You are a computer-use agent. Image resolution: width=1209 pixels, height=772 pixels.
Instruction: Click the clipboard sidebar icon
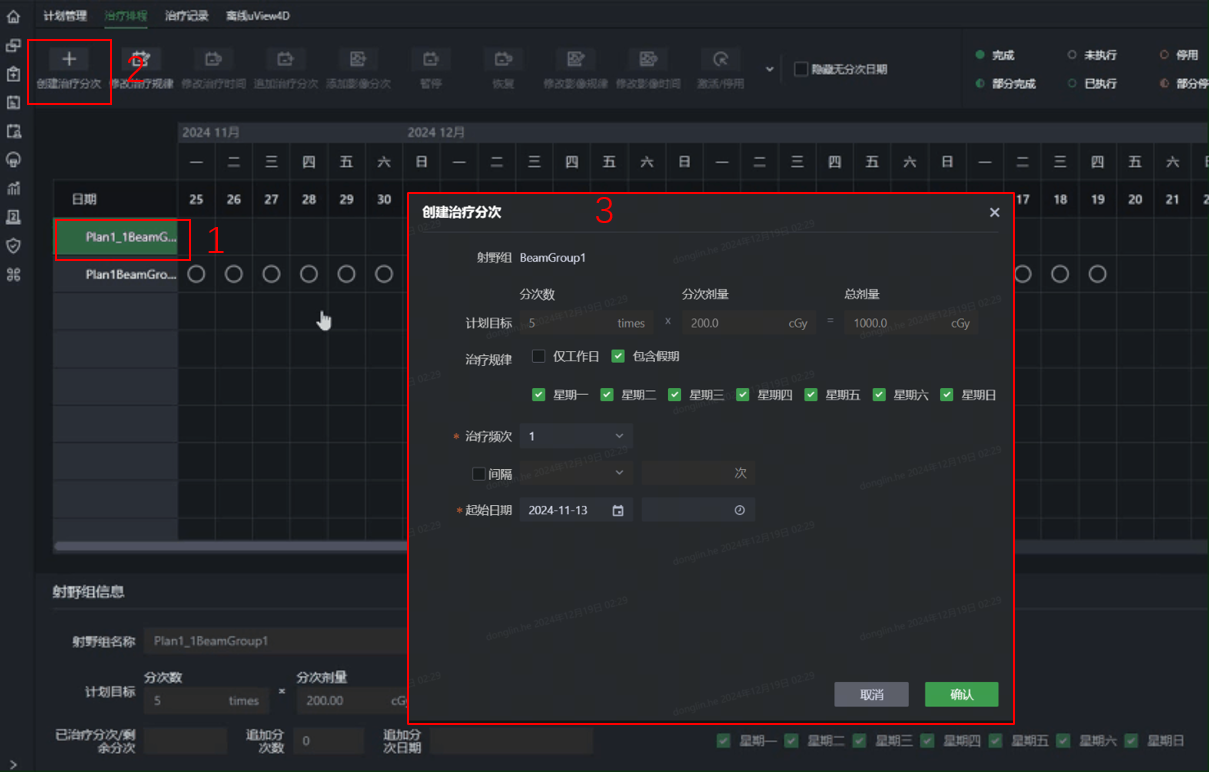14,74
